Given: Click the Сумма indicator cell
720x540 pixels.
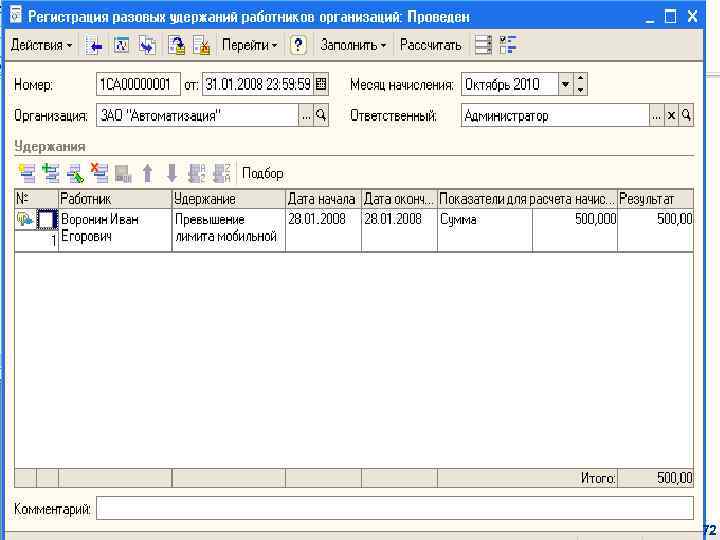Looking at the screenshot, I should 485,230.
